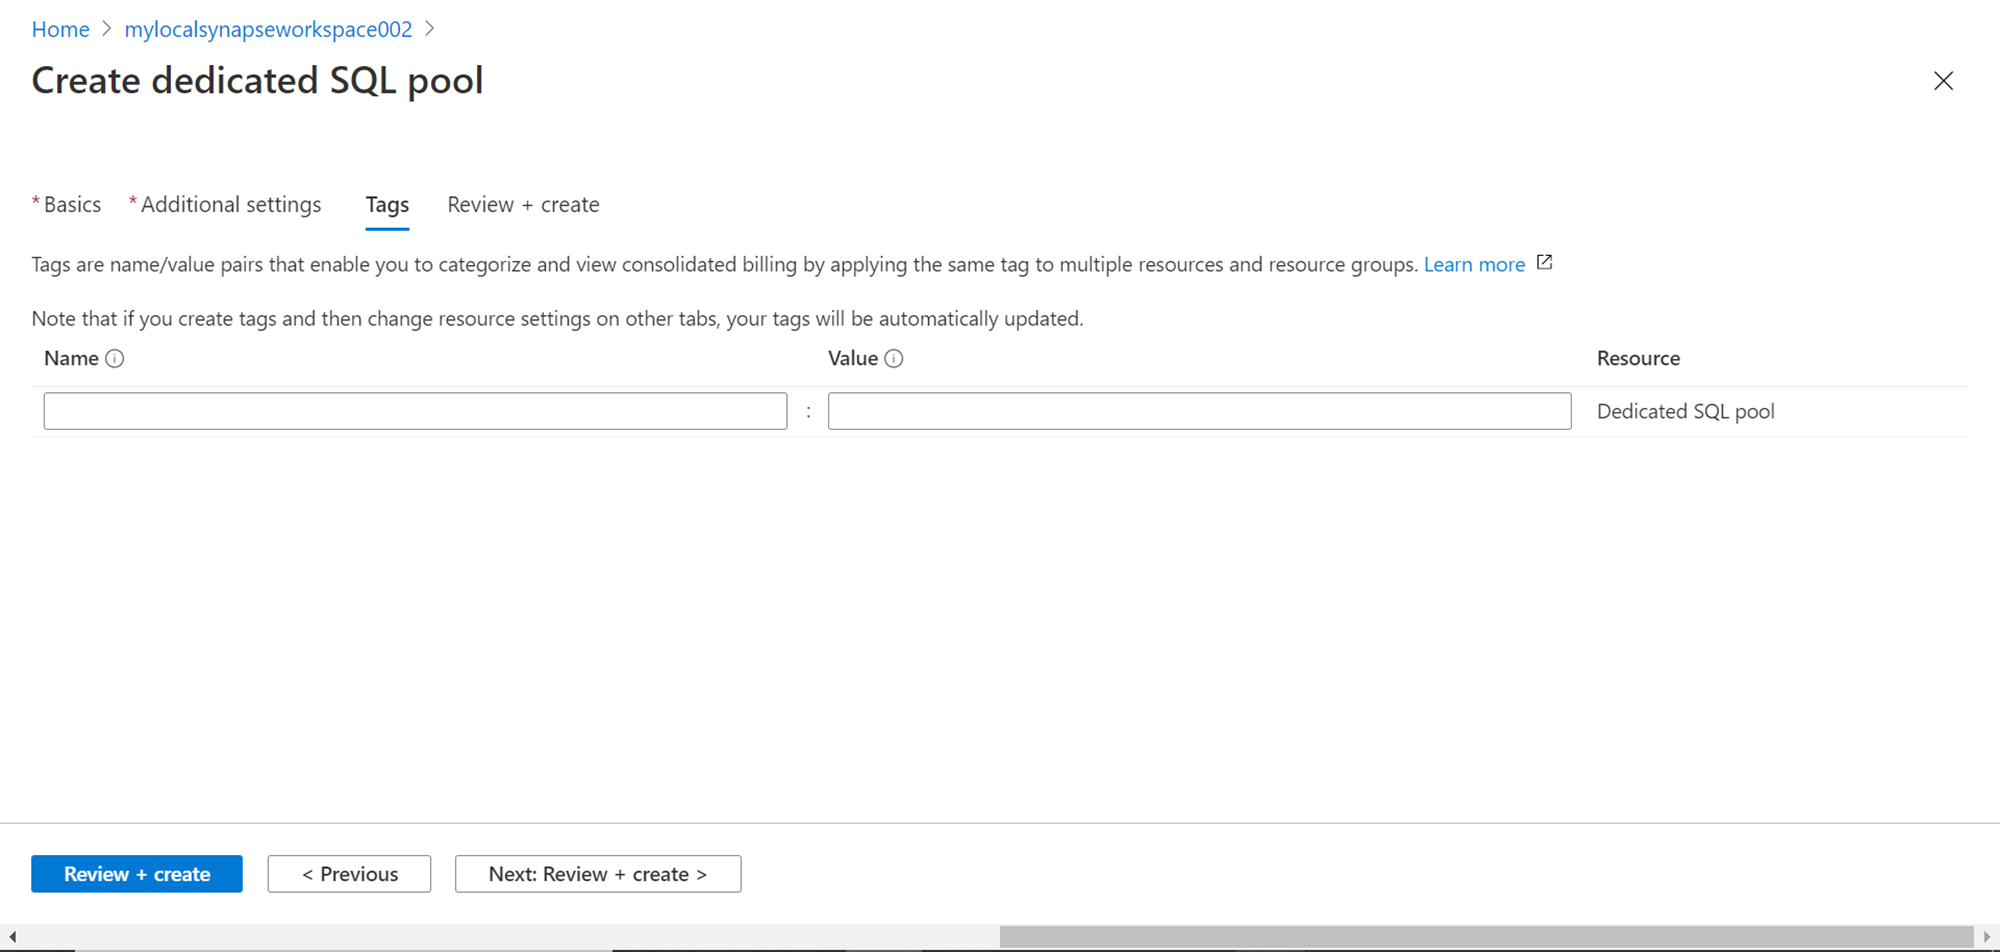The width and height of the screenshot is (2000, 952).
Task: Click breadcrumb chevron after Home
Action: (x=107, y=29)
